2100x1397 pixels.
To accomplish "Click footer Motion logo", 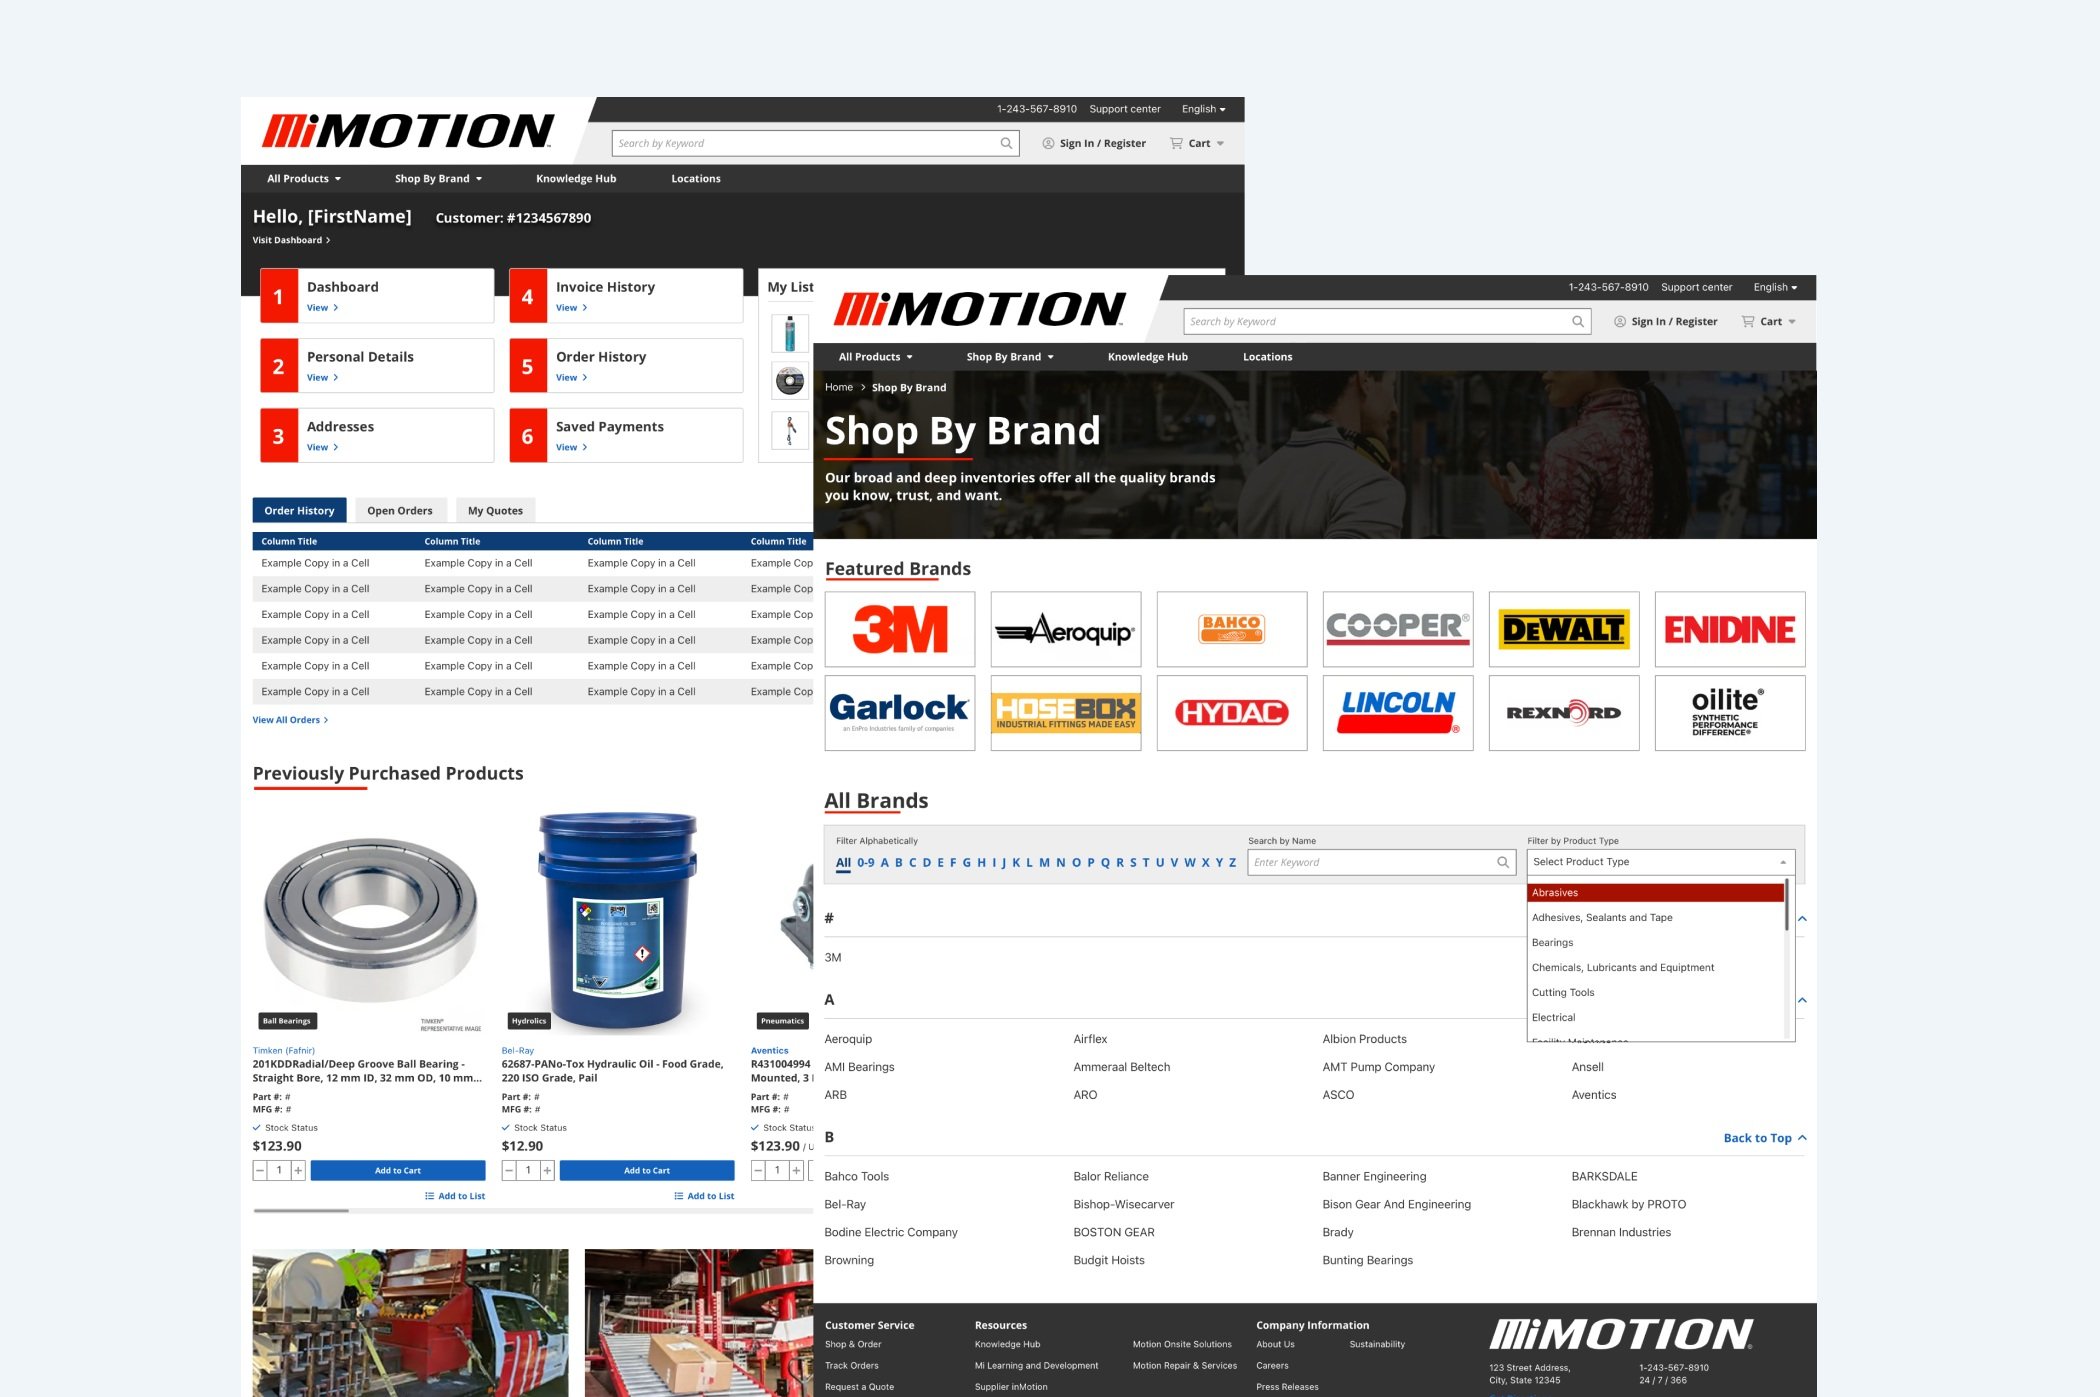I will click(1621, 1334).
